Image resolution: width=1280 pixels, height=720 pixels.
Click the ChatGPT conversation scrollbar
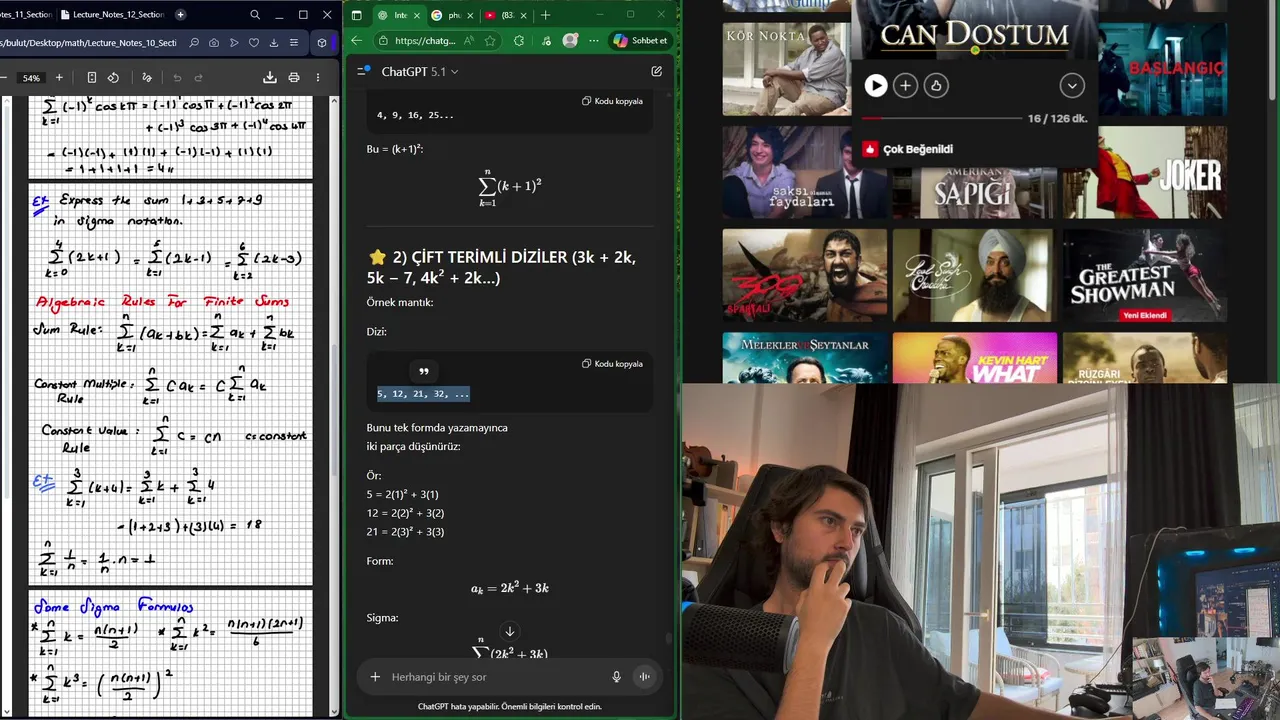669,637
